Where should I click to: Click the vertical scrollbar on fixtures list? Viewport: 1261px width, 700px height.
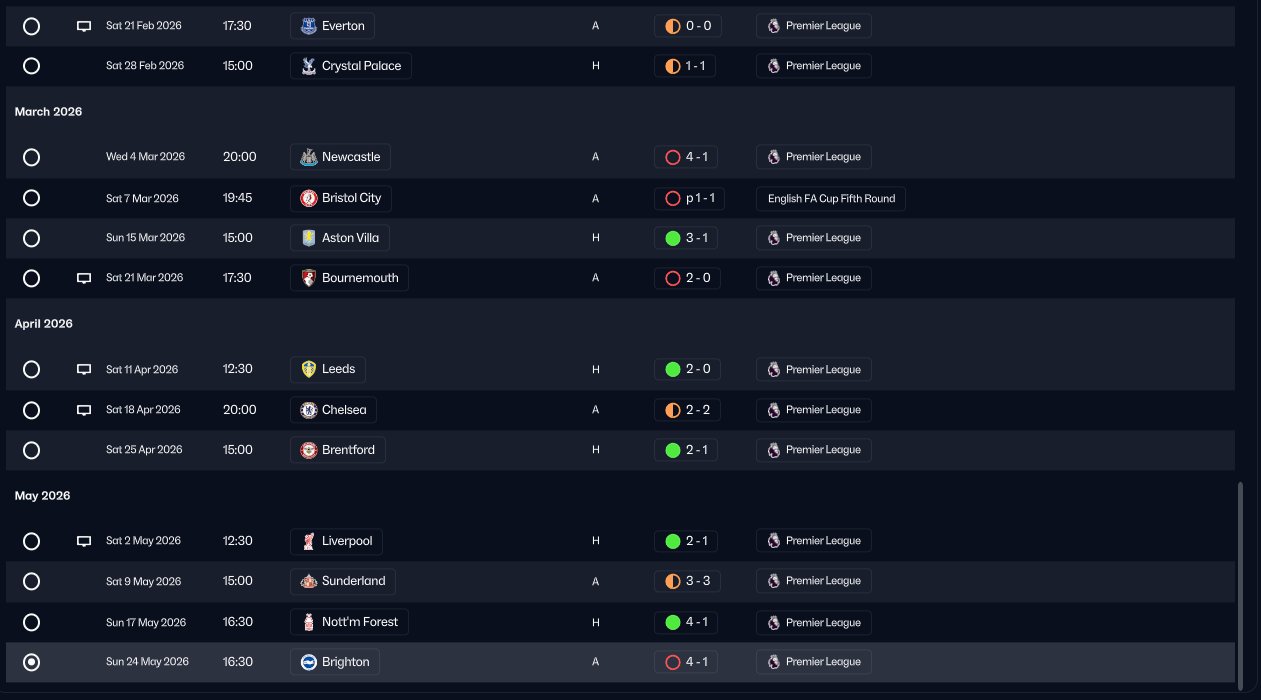coord(1241,585)
